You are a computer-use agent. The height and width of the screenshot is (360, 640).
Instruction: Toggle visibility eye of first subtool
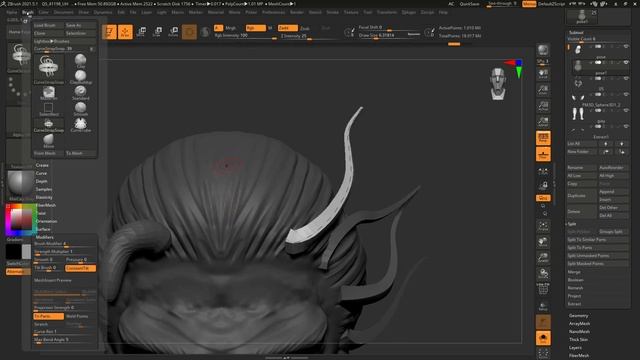pos(626,47)
